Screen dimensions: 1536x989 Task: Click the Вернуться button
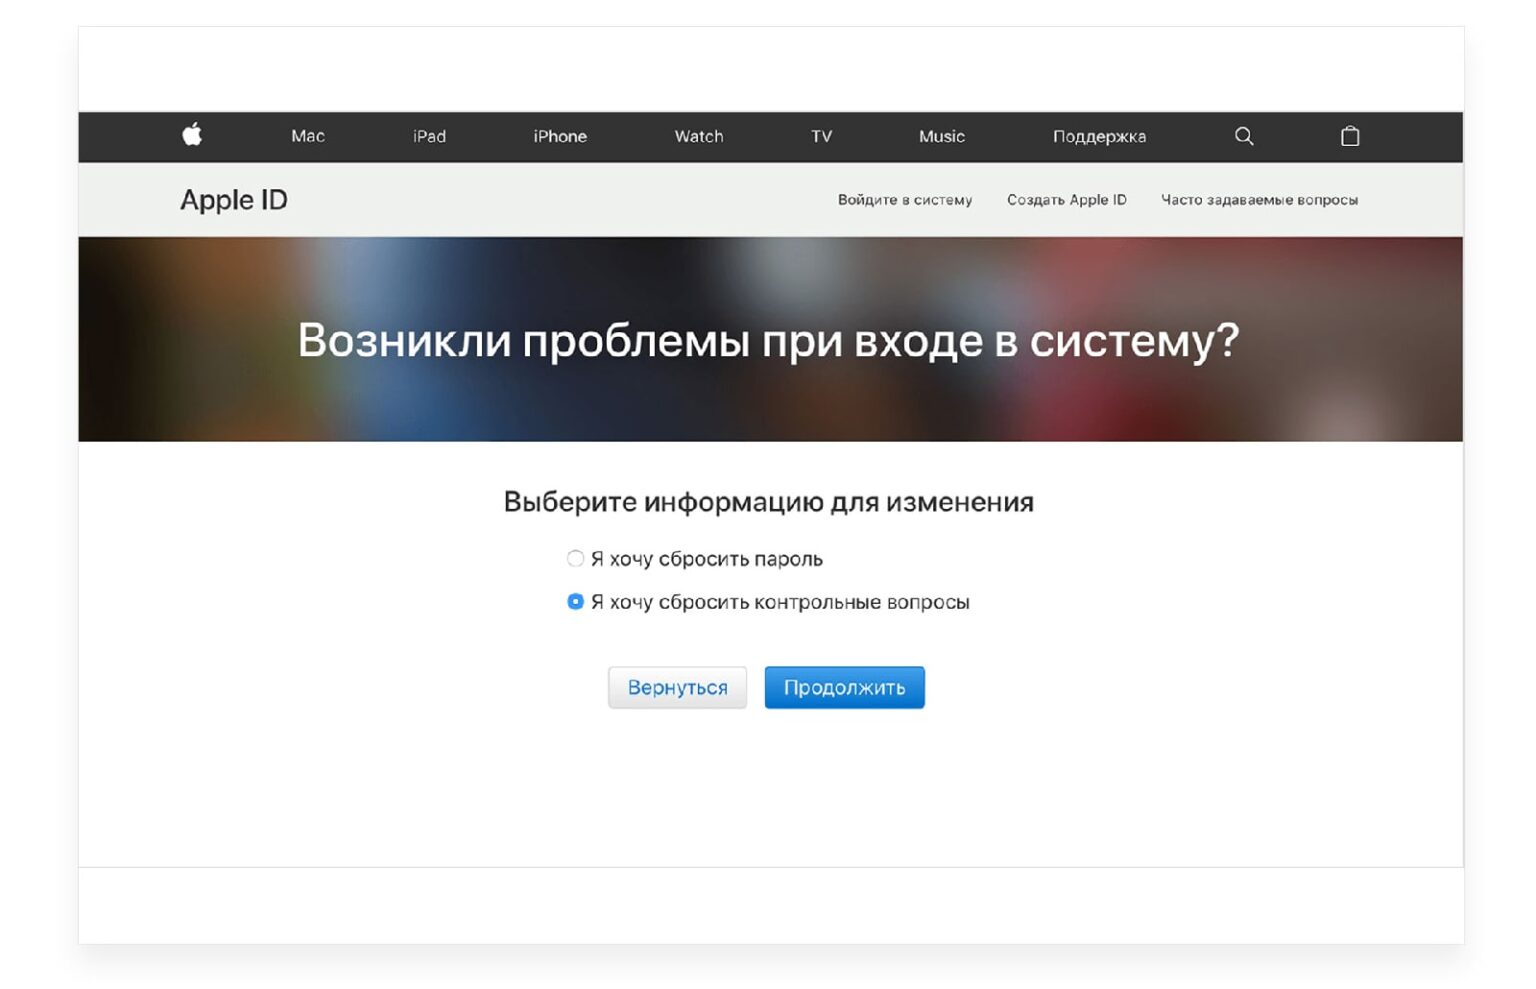pyautogui.click(x=677, y=687)
